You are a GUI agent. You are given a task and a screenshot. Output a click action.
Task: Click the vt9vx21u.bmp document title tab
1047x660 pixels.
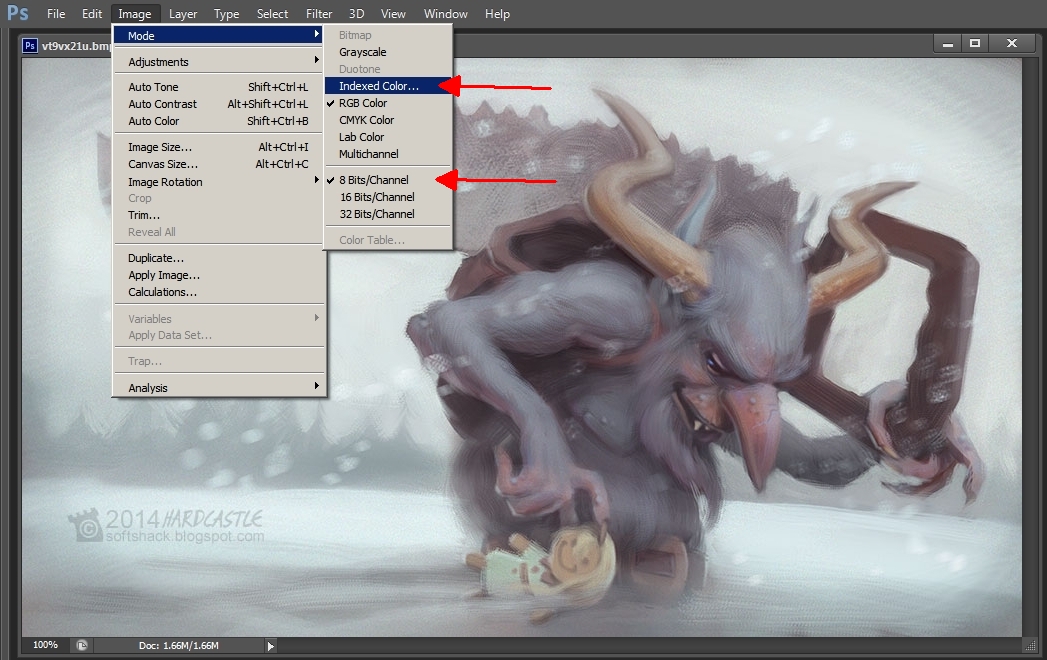tap(75, 46)
